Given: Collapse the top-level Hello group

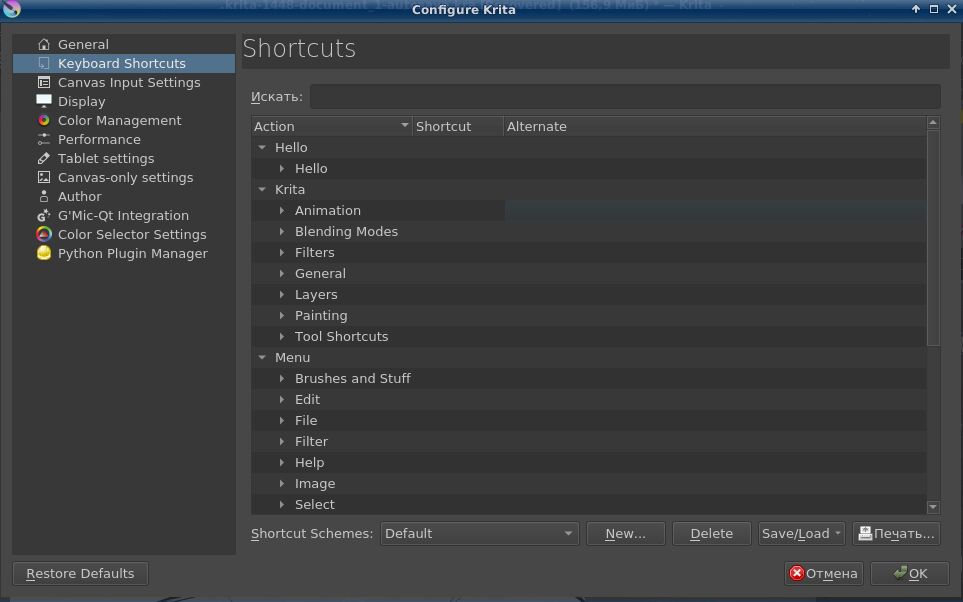Looking at the screenshot, I should tap(262, 147).
